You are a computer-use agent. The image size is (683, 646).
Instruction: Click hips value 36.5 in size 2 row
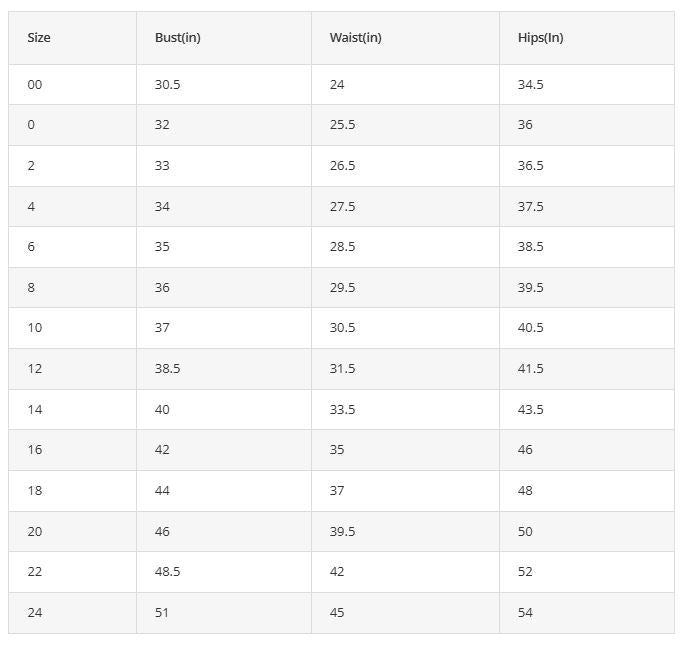[x=531, y=166]
